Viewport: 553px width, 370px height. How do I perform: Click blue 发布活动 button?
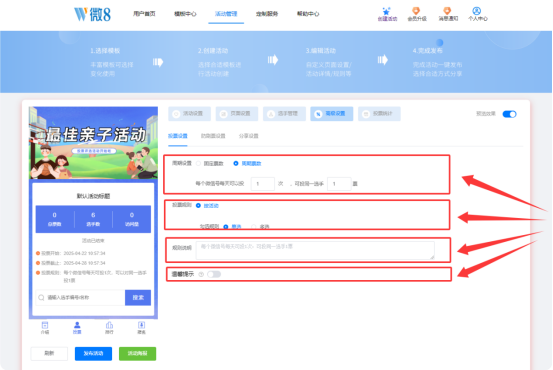93,353
